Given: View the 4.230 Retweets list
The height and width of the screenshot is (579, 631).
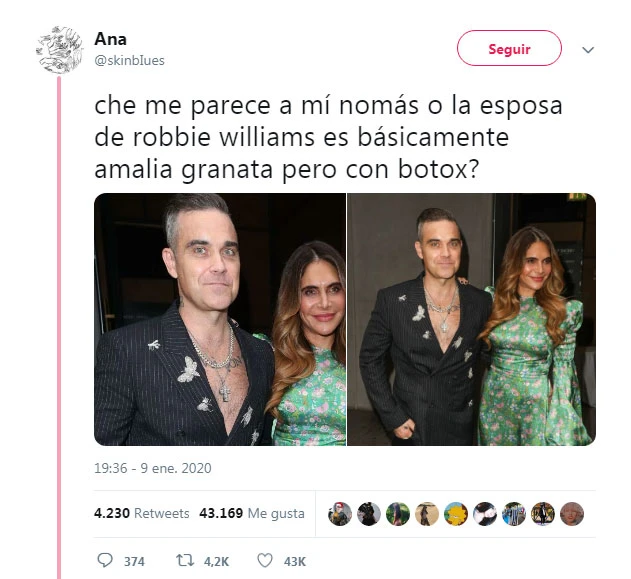Looking at the screenshot, I should [142, 513].
